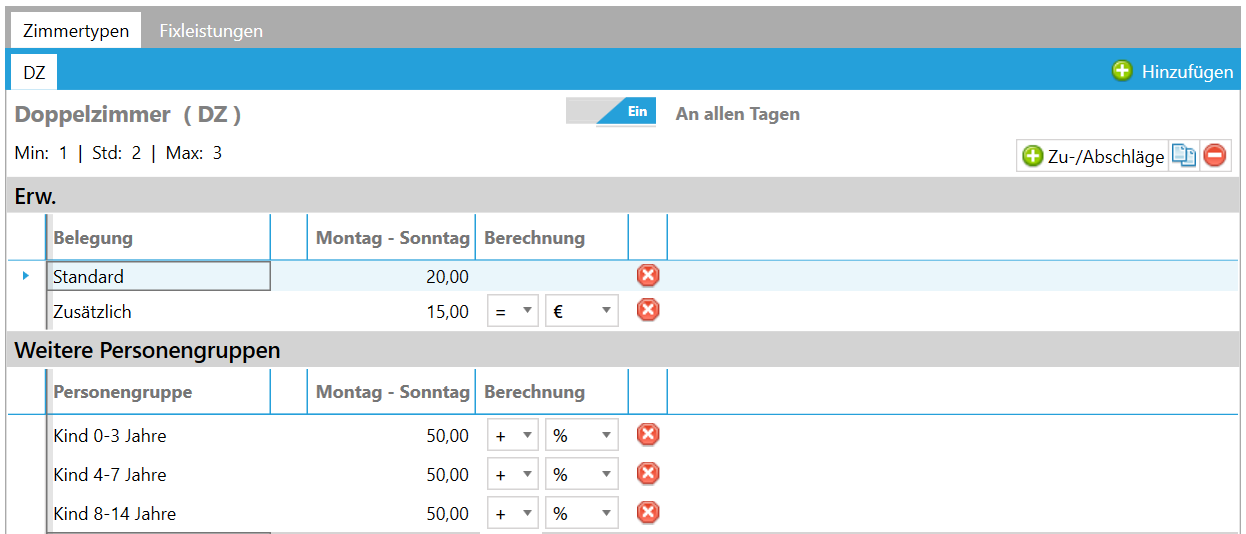Click the Doppelzimmer ( DZ ) heading
Viewport: 1246px width, 534px height.
[128, 114]
